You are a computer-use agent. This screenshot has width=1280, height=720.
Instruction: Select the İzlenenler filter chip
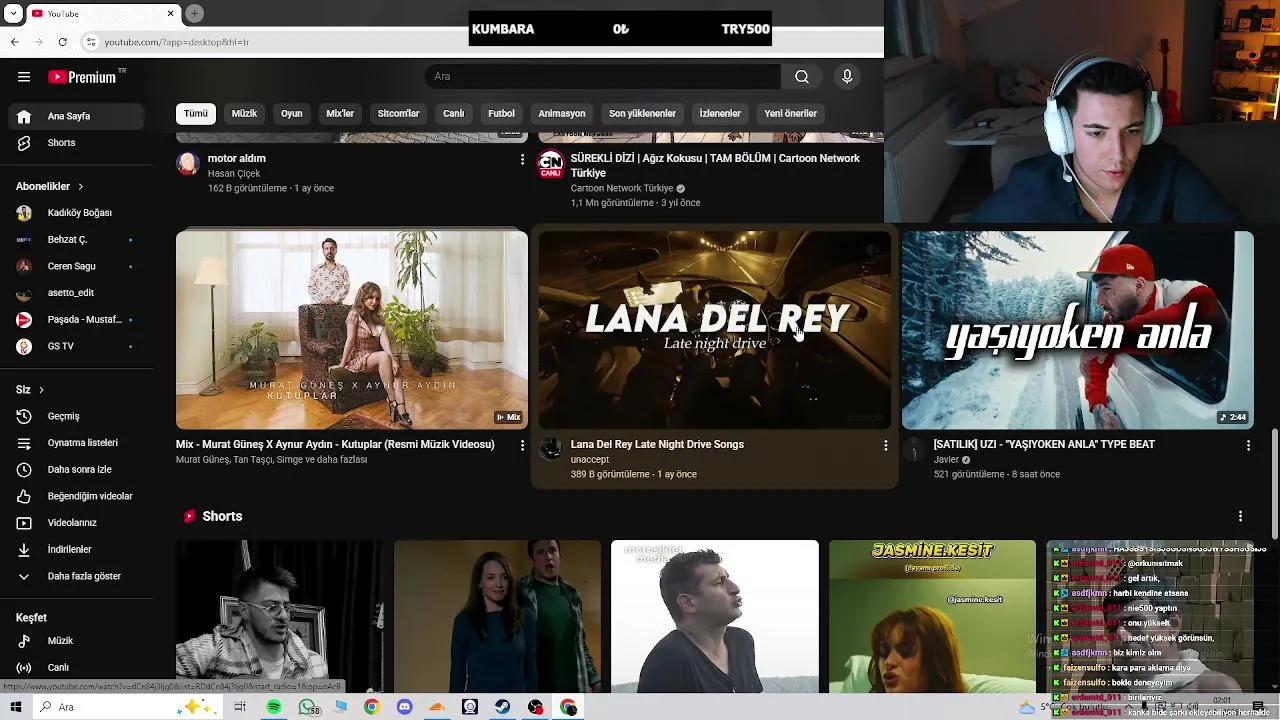pos(720,114)
